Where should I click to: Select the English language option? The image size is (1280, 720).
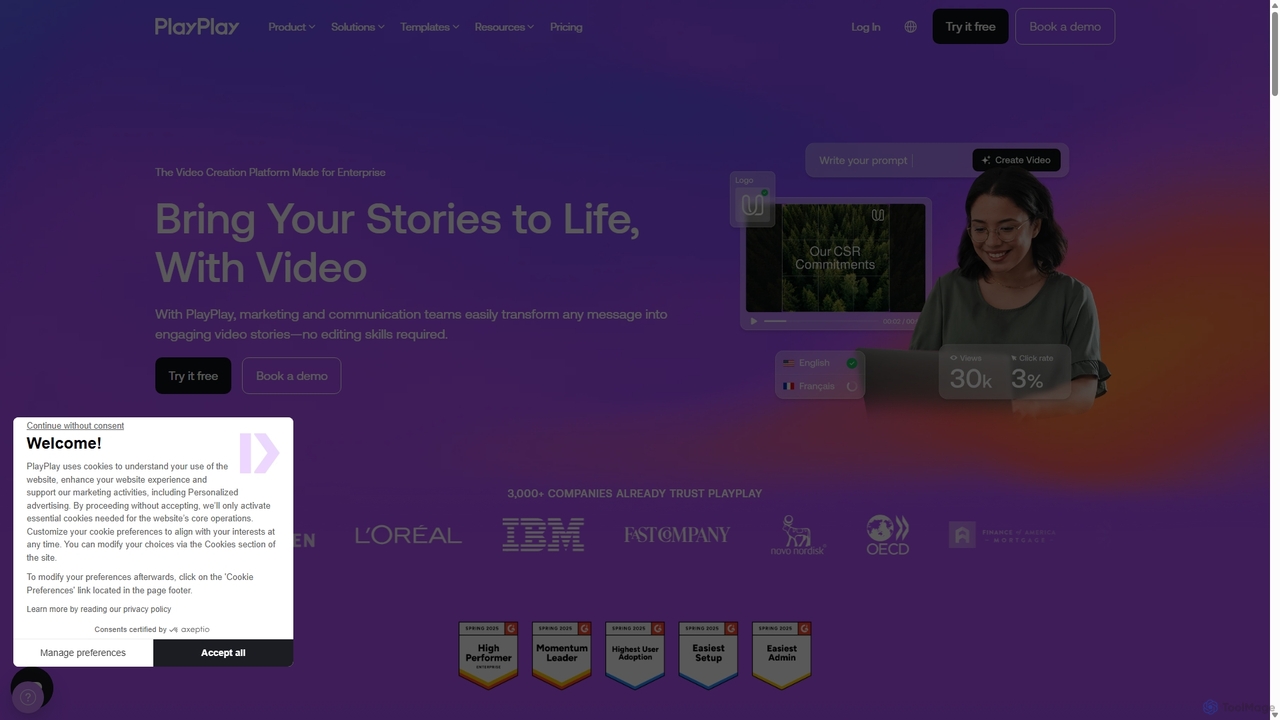pyautogui.click(x=820, y=363)
